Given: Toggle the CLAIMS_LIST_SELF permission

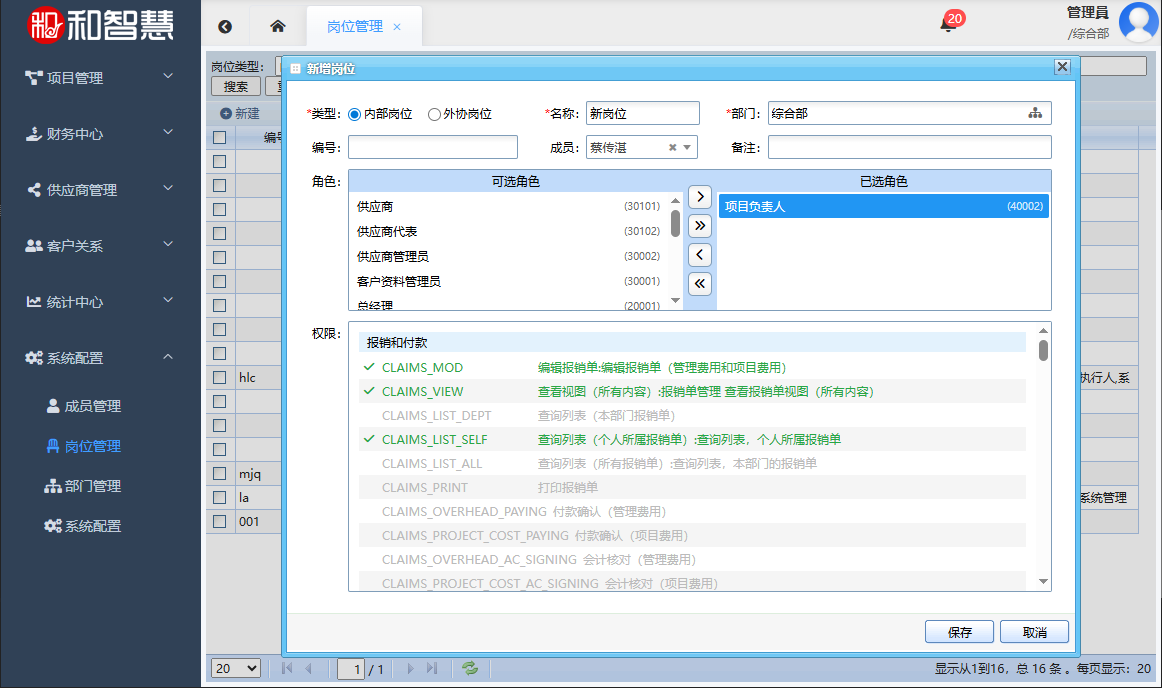Looking at the screenshot, I should pos(692,440).
